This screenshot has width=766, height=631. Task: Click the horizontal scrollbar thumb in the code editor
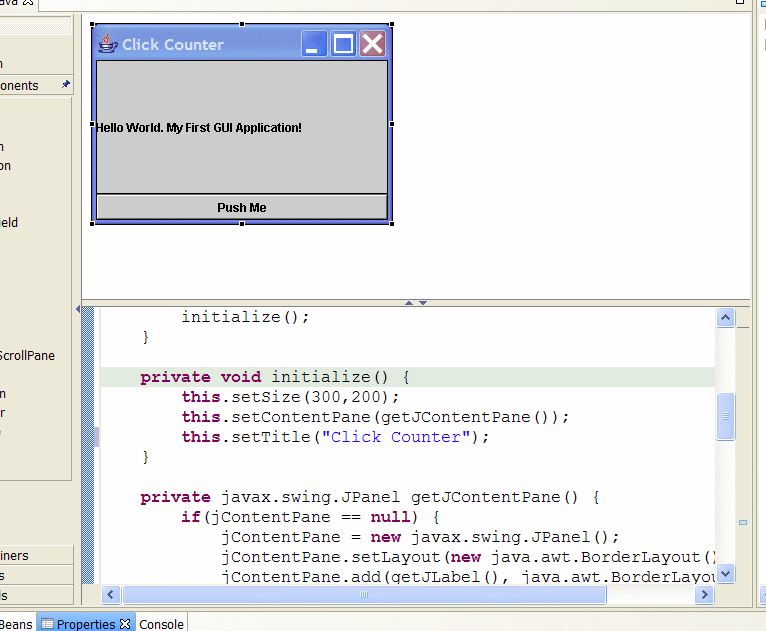tap(363, 594)
